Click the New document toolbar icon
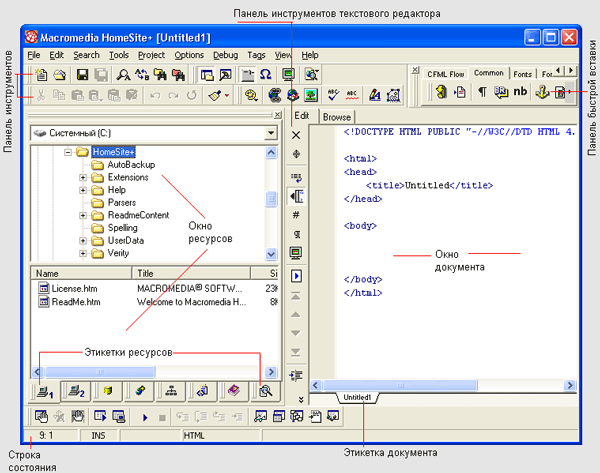Viewport: 600px width, 473px height. pos(41,74)
